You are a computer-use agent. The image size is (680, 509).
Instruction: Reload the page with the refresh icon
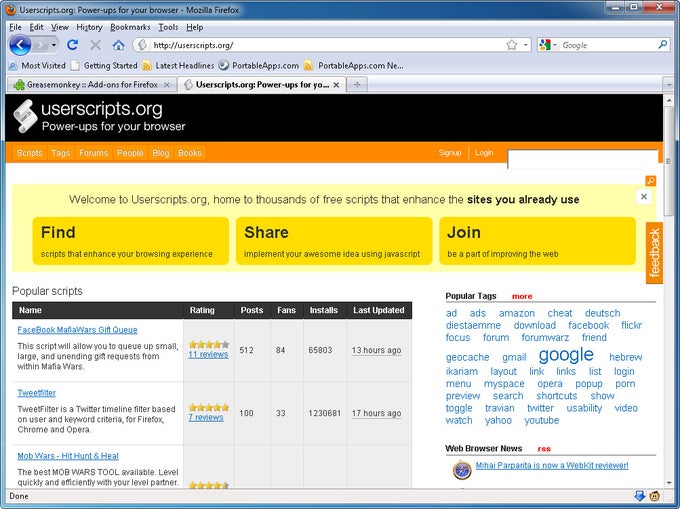[72, 45]
